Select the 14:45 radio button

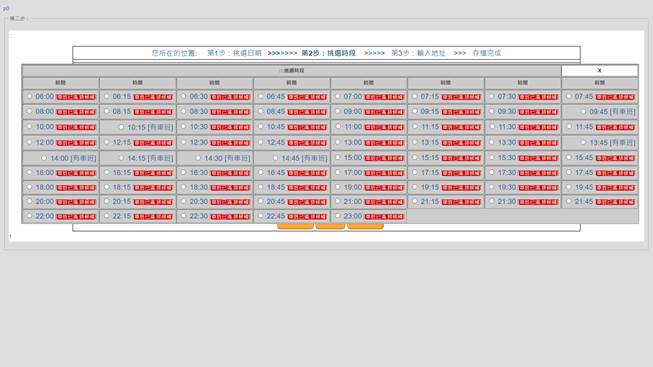[275, 158]
